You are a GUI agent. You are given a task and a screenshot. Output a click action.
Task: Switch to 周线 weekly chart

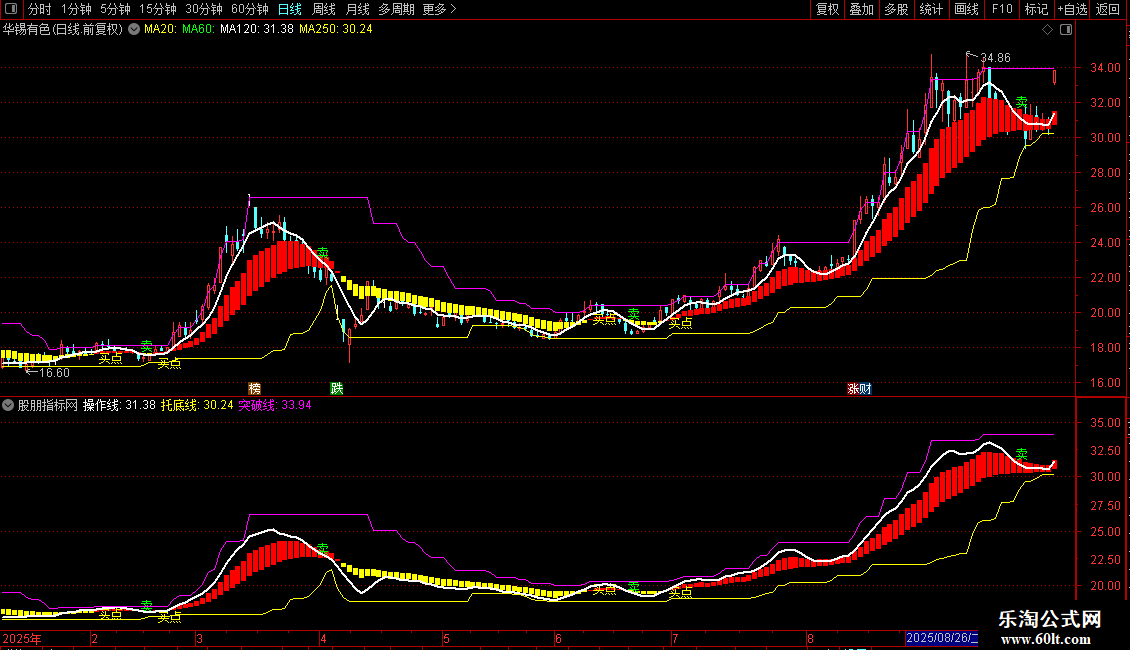tap(324, 9)
